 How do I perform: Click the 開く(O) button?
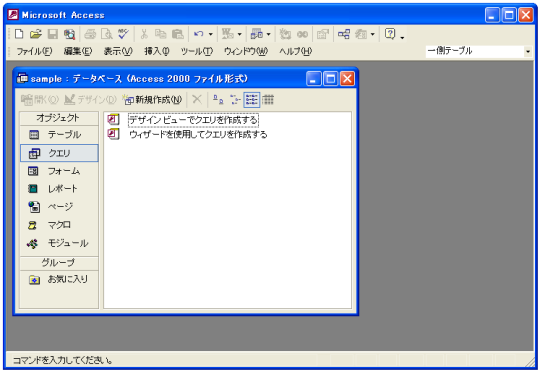pos(40,100)
